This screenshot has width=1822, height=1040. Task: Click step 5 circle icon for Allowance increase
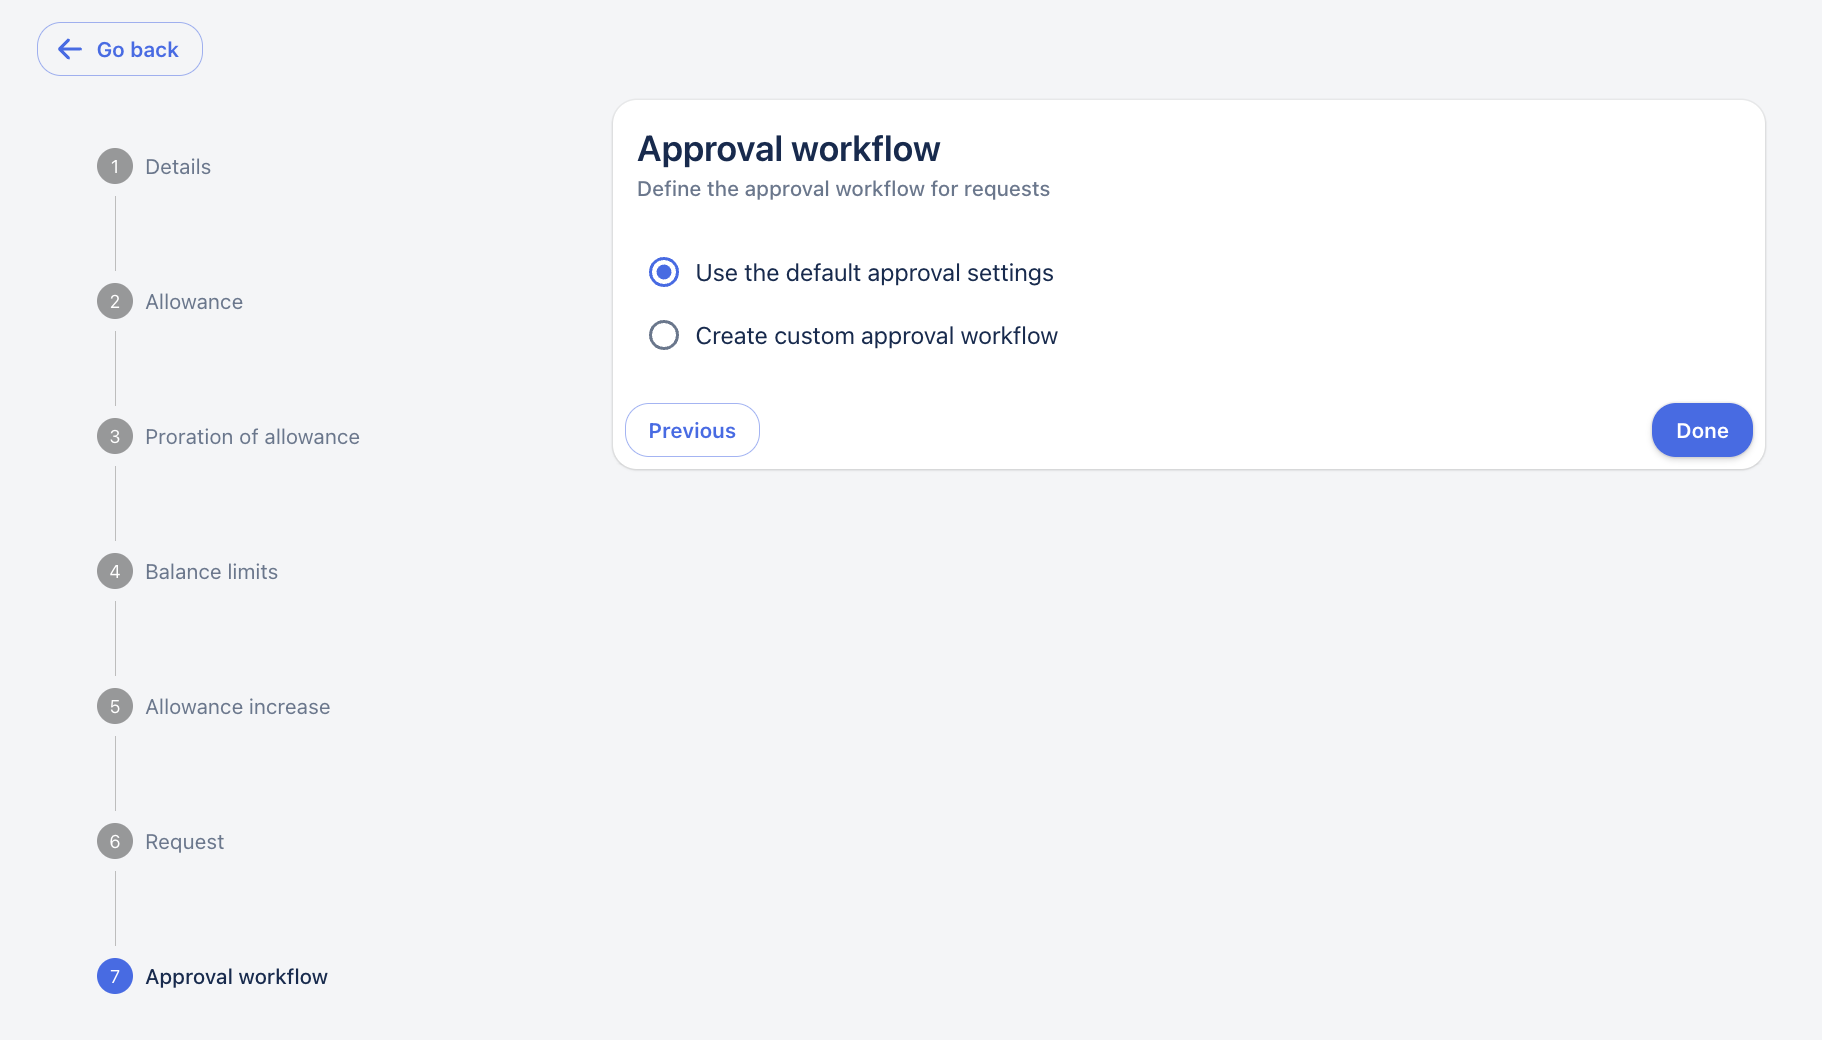pyautogui.click(x=115, y=706)
